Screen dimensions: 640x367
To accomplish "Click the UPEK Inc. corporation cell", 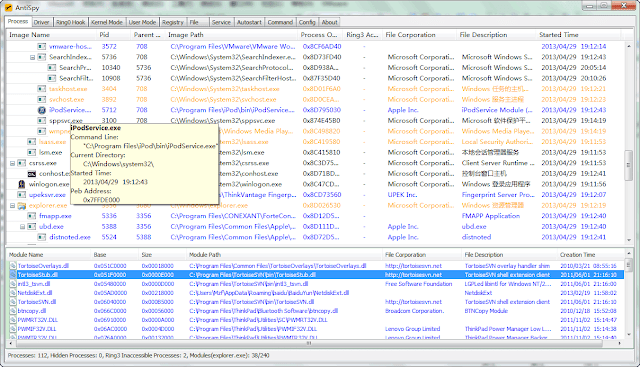I will (402, 195).
